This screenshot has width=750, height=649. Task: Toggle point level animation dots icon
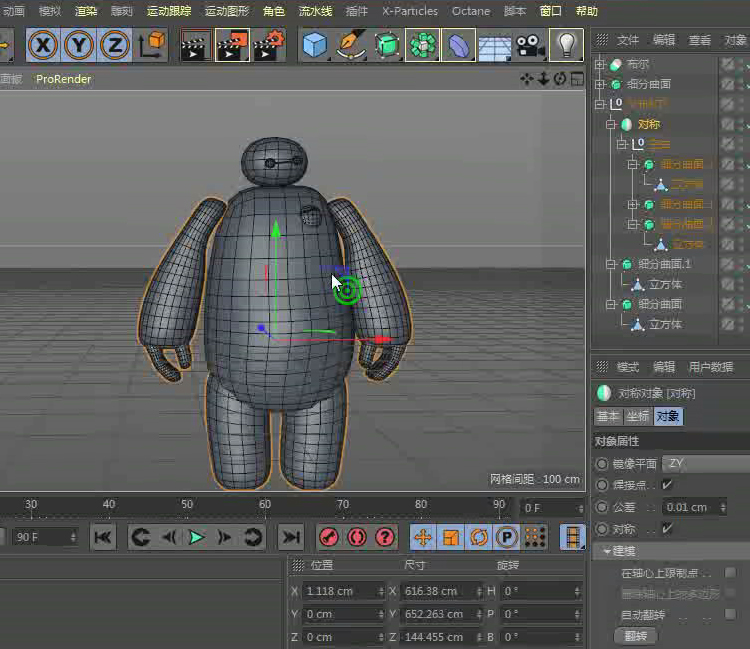[x=535, y=537]
